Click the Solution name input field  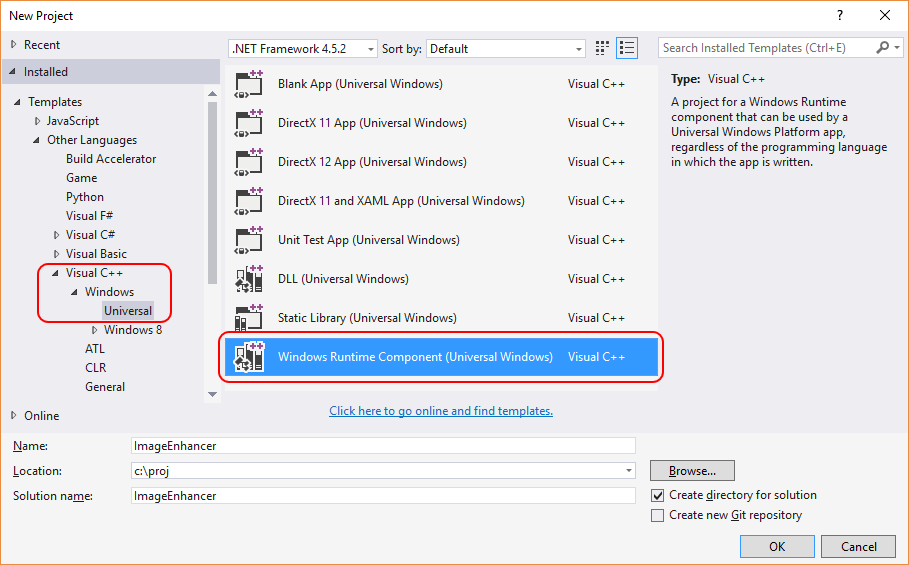(383, 495)
